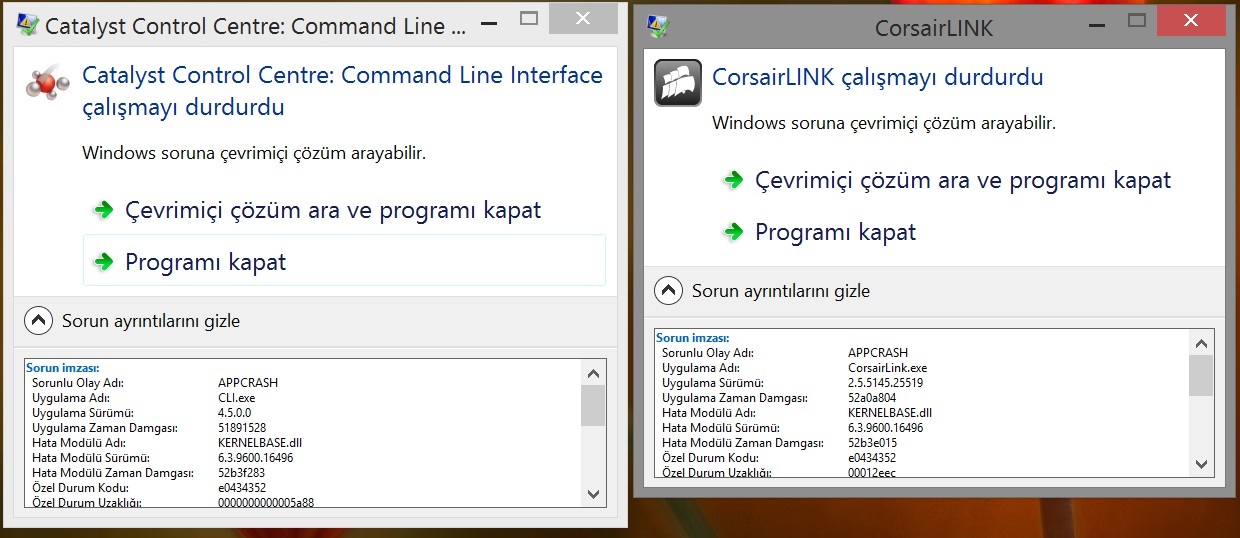1240x538 pixels.
Task: Click 'Sorun imzası:' heading in Catalyst details
Action: pyautogui.click(x=63, y=367)
